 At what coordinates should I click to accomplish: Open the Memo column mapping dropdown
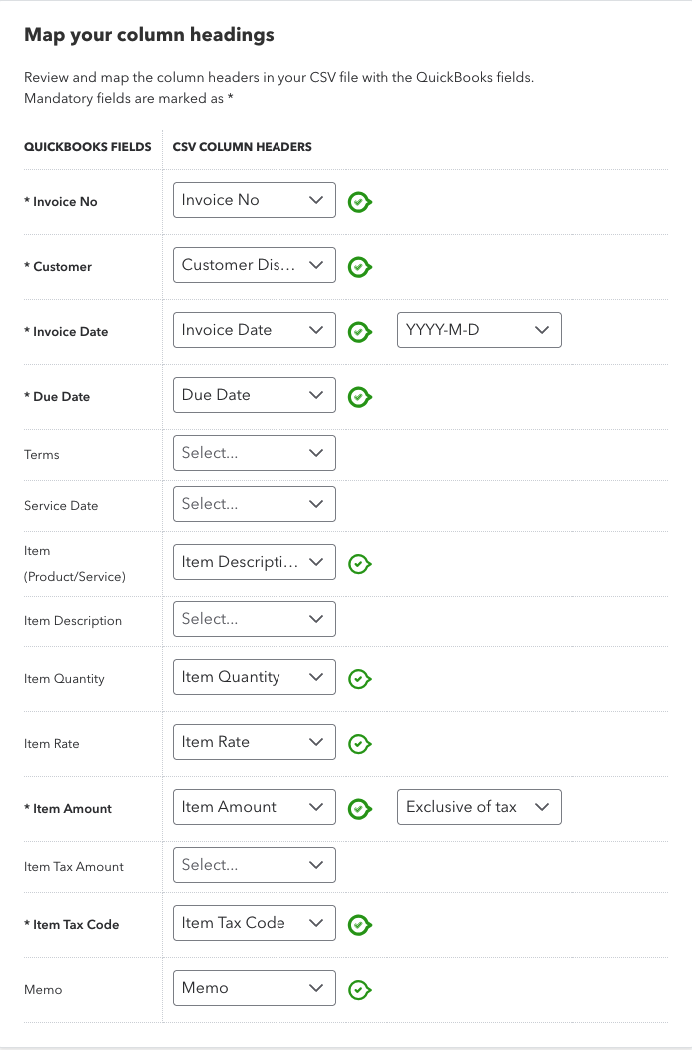pos(254,988)
